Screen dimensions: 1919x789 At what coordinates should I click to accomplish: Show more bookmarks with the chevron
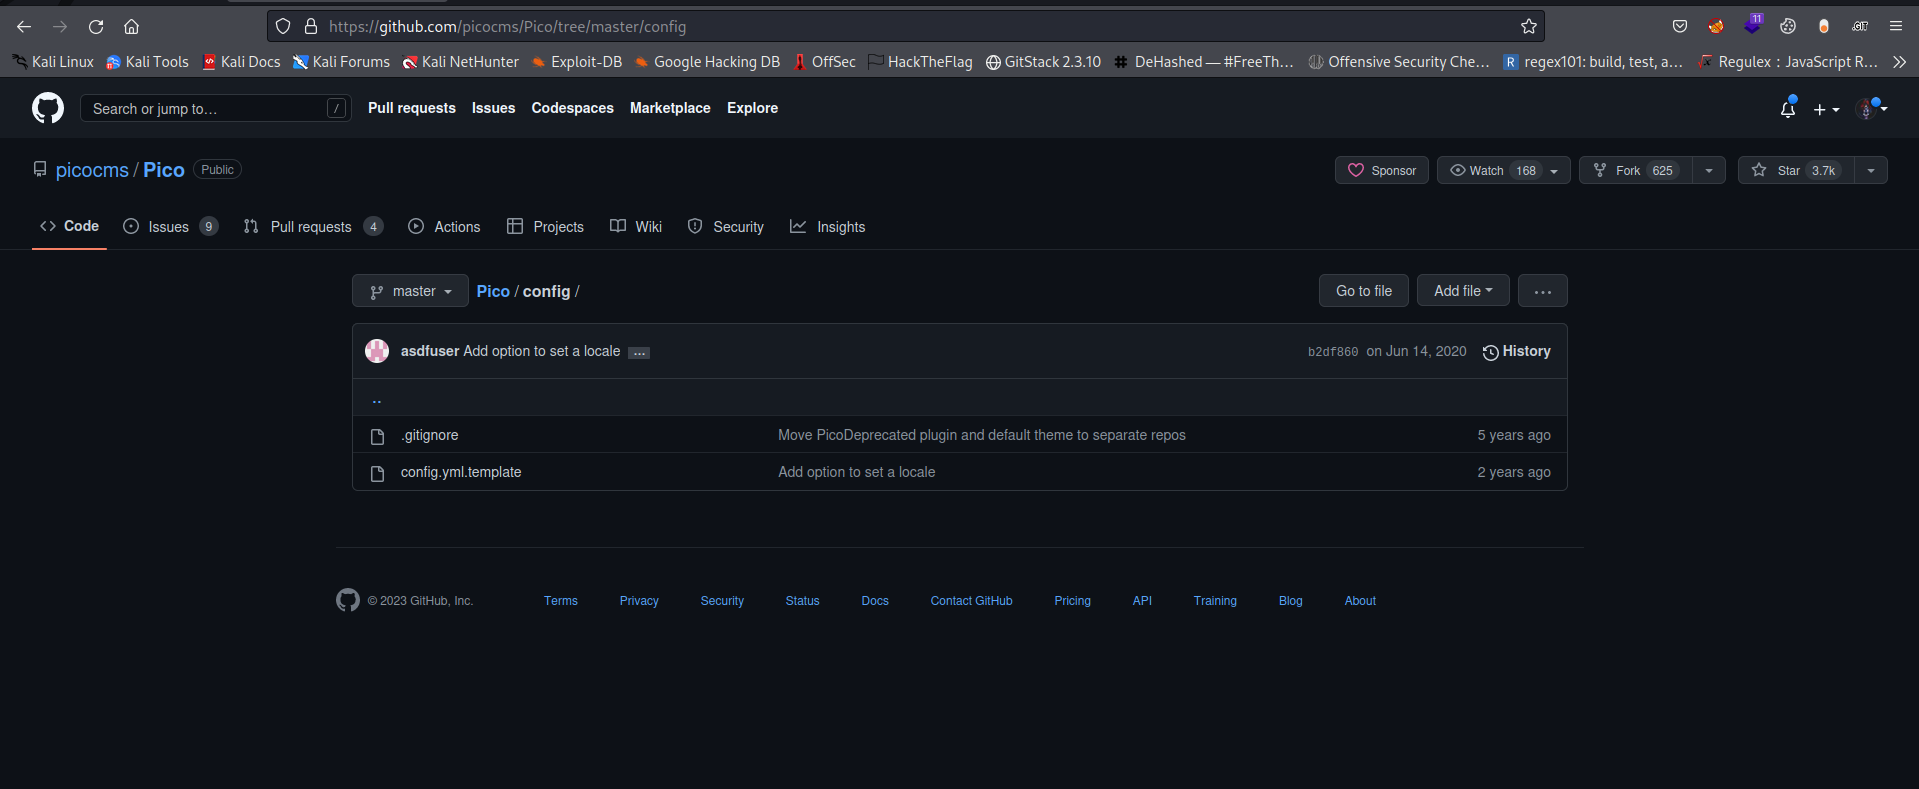click(x=1899, y=62)
